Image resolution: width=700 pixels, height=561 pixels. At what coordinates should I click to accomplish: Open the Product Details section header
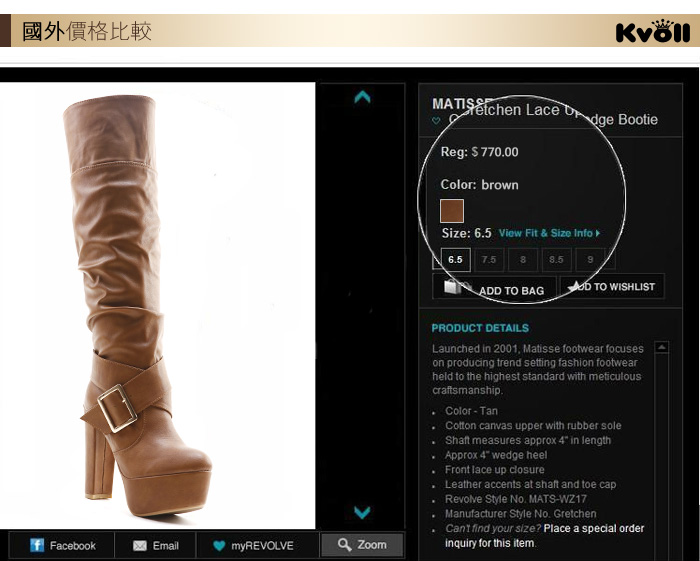click(480, 328)
